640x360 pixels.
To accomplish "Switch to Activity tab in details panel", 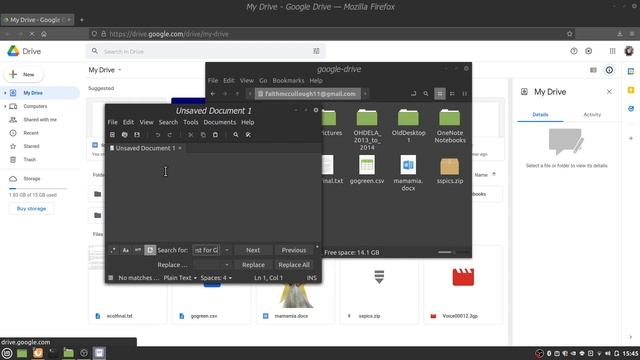I will click(592, 115).
